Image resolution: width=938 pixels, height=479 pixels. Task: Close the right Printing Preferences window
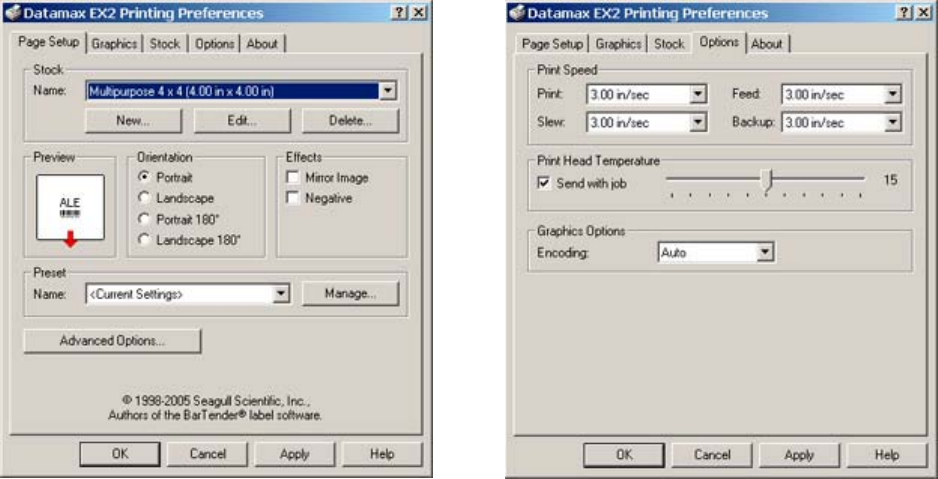[x=923, y=13]
